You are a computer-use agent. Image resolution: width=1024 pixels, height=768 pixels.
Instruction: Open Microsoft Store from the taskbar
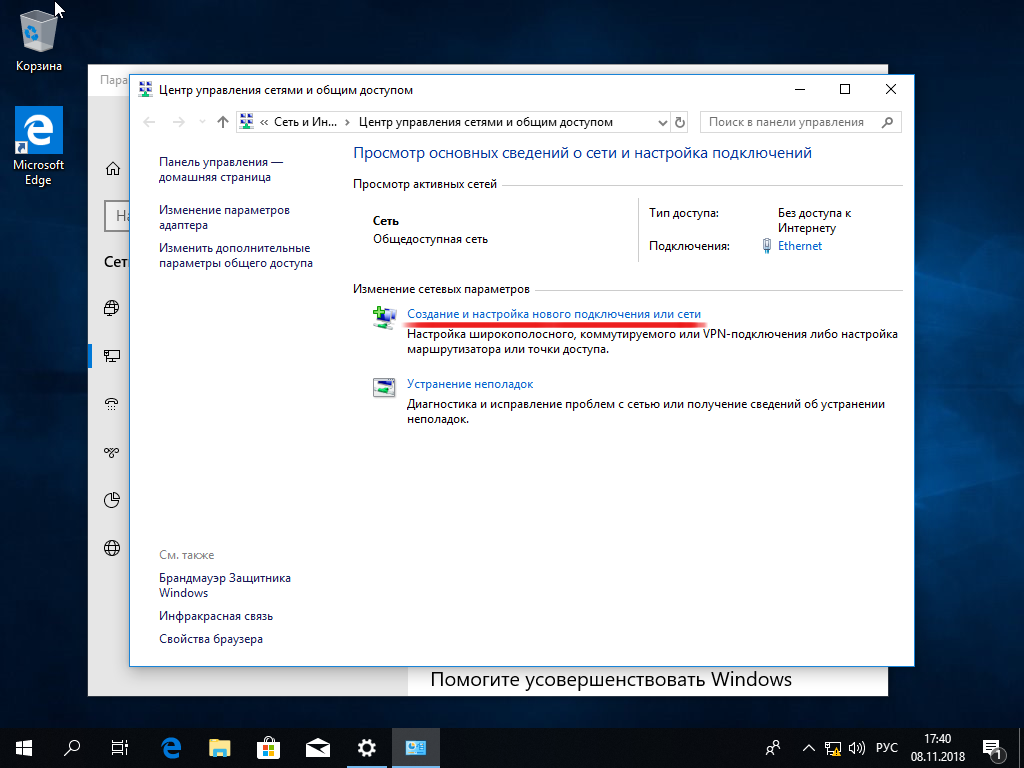[x=268, y=748]
